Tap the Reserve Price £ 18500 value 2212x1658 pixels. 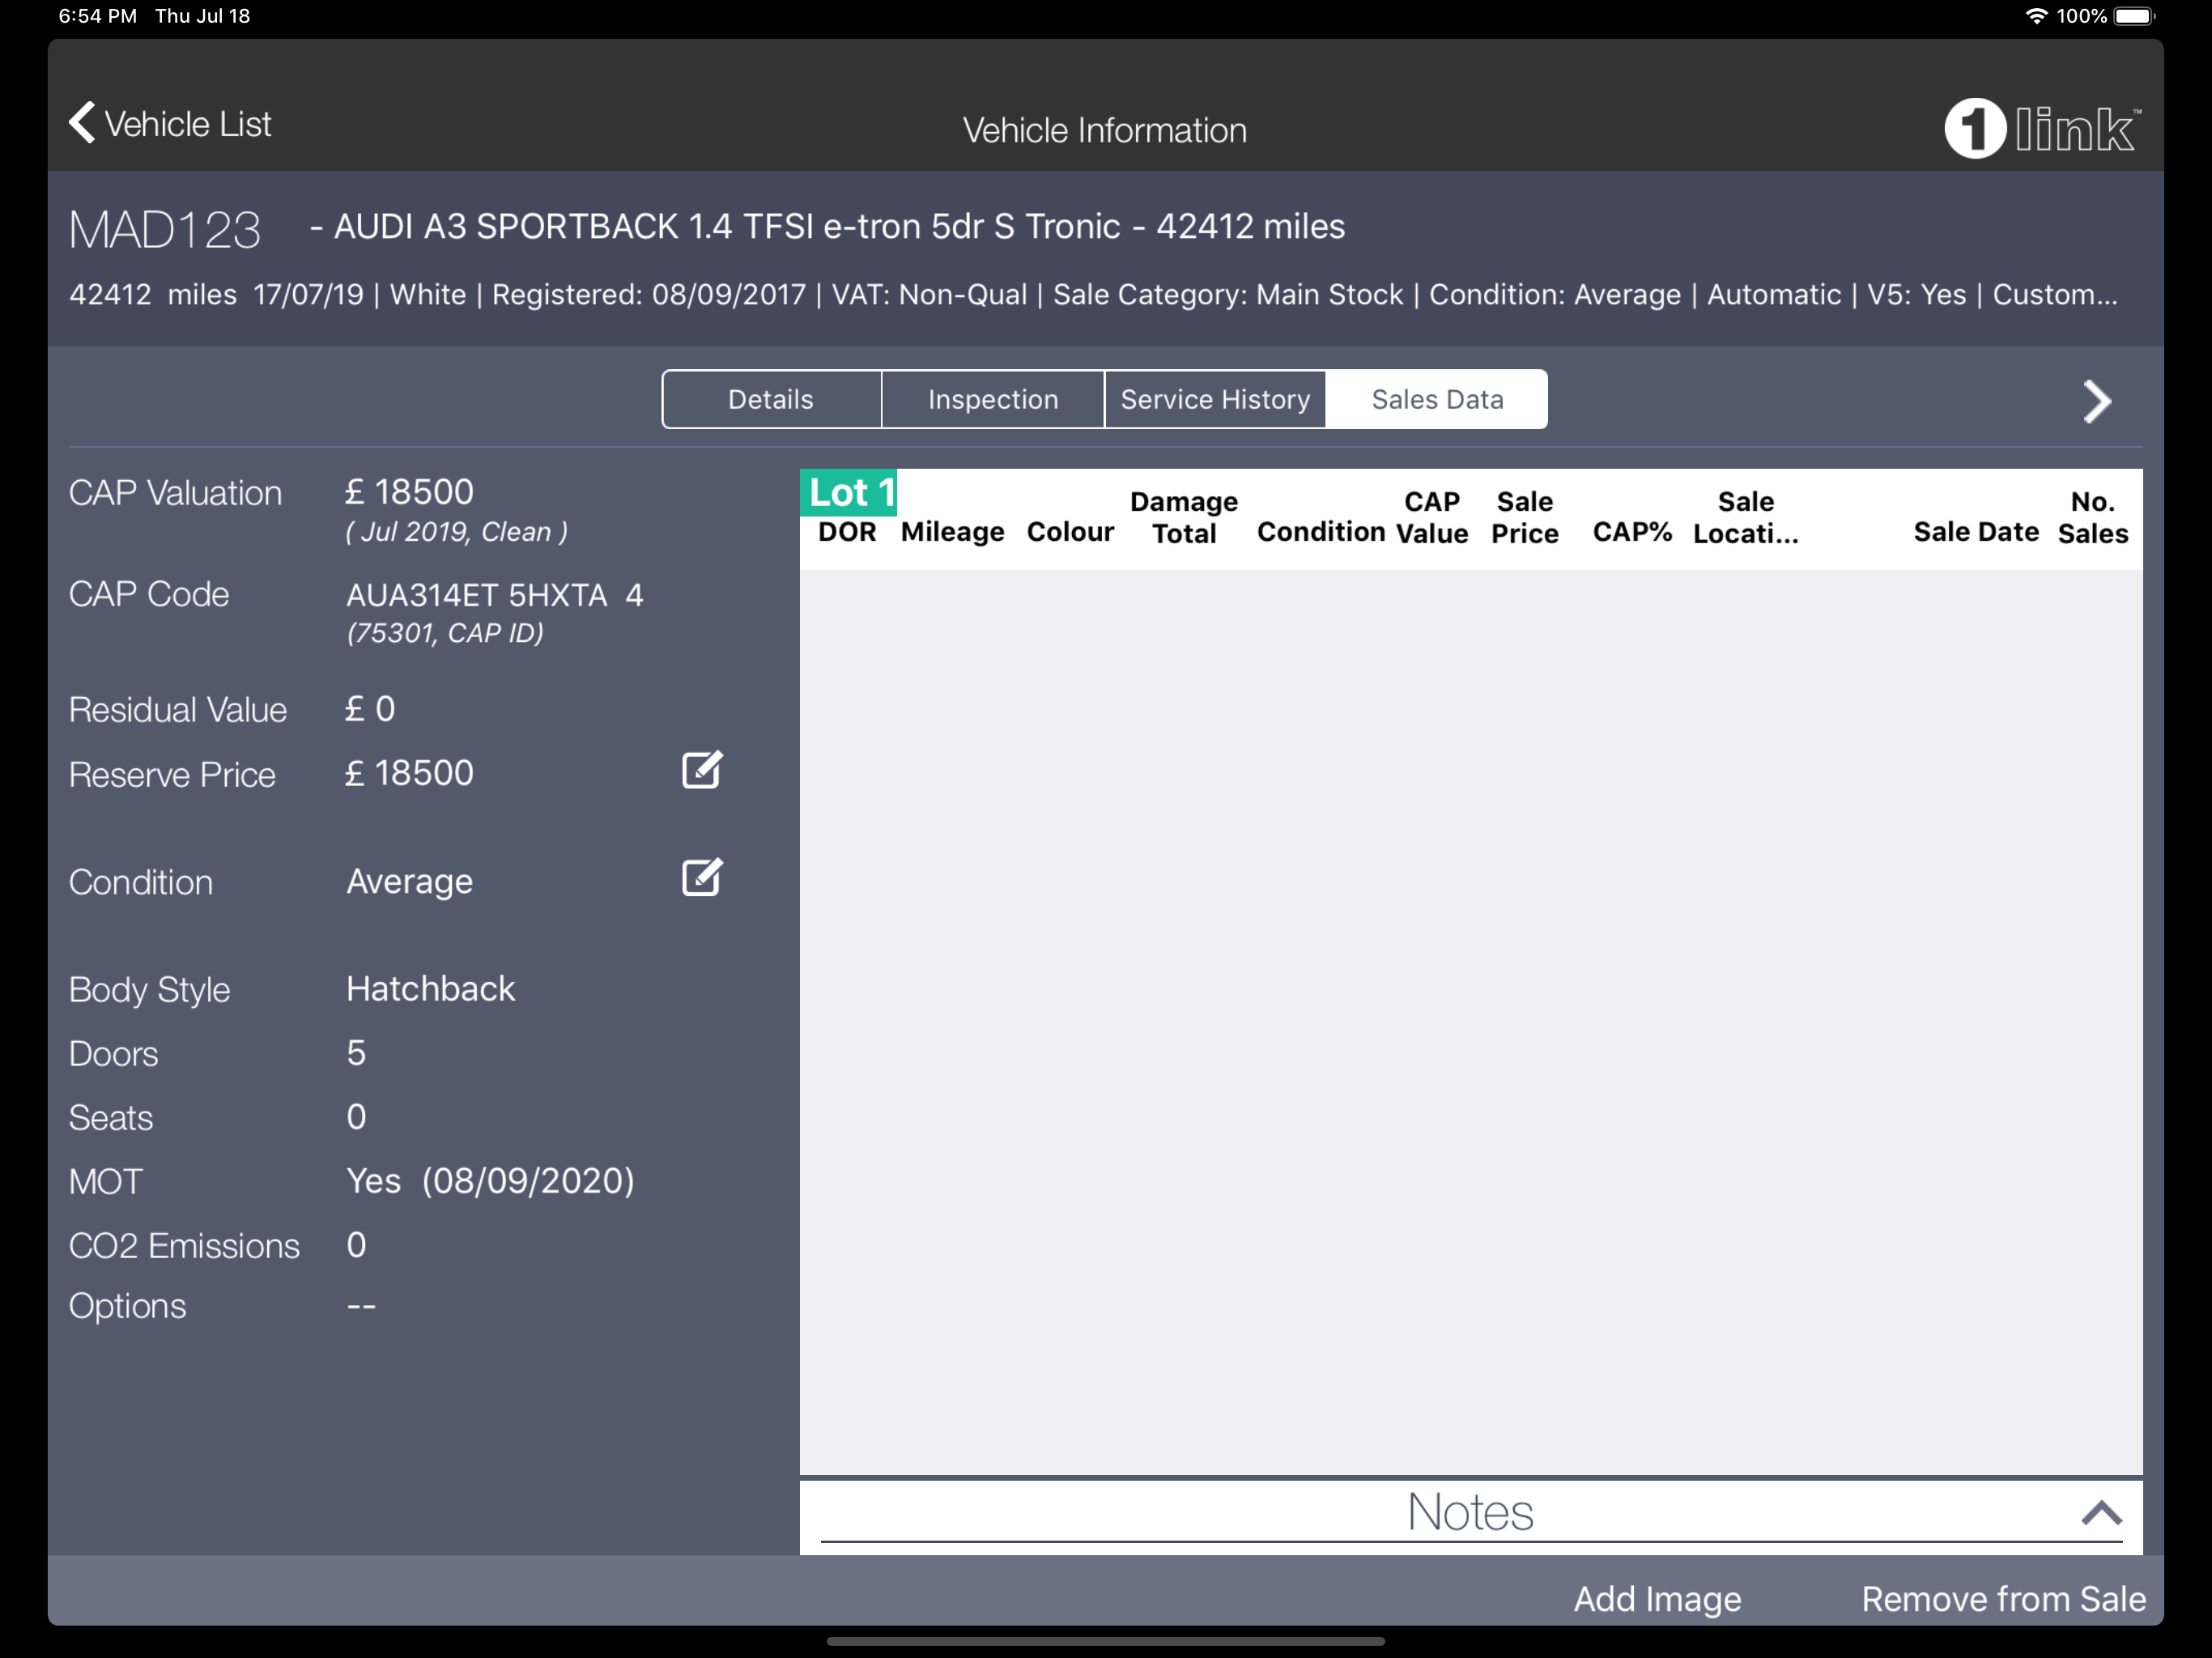(x=409, y=773)
